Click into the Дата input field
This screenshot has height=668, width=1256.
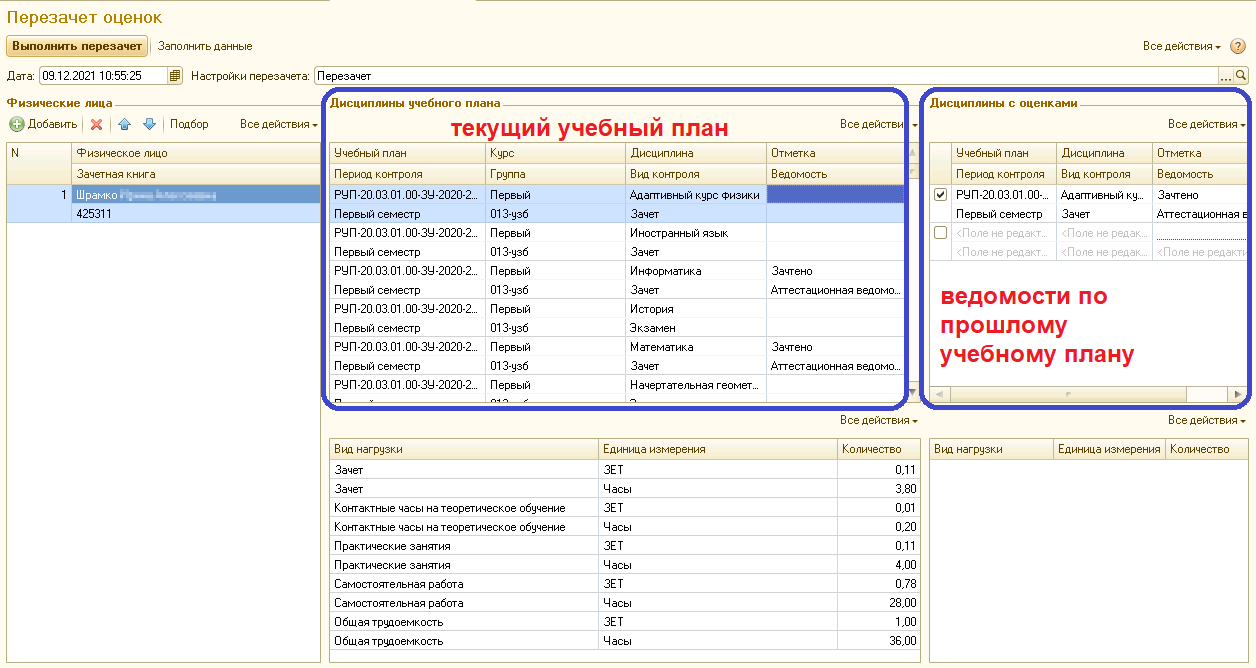(102, 75)
